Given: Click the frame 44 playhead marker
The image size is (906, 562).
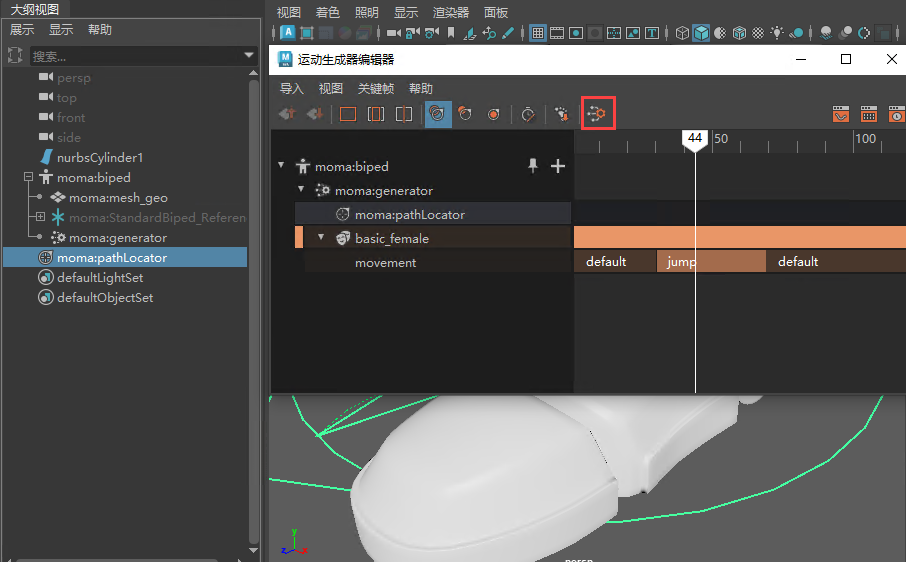Looking at the screenshot, I should point(695,140).
